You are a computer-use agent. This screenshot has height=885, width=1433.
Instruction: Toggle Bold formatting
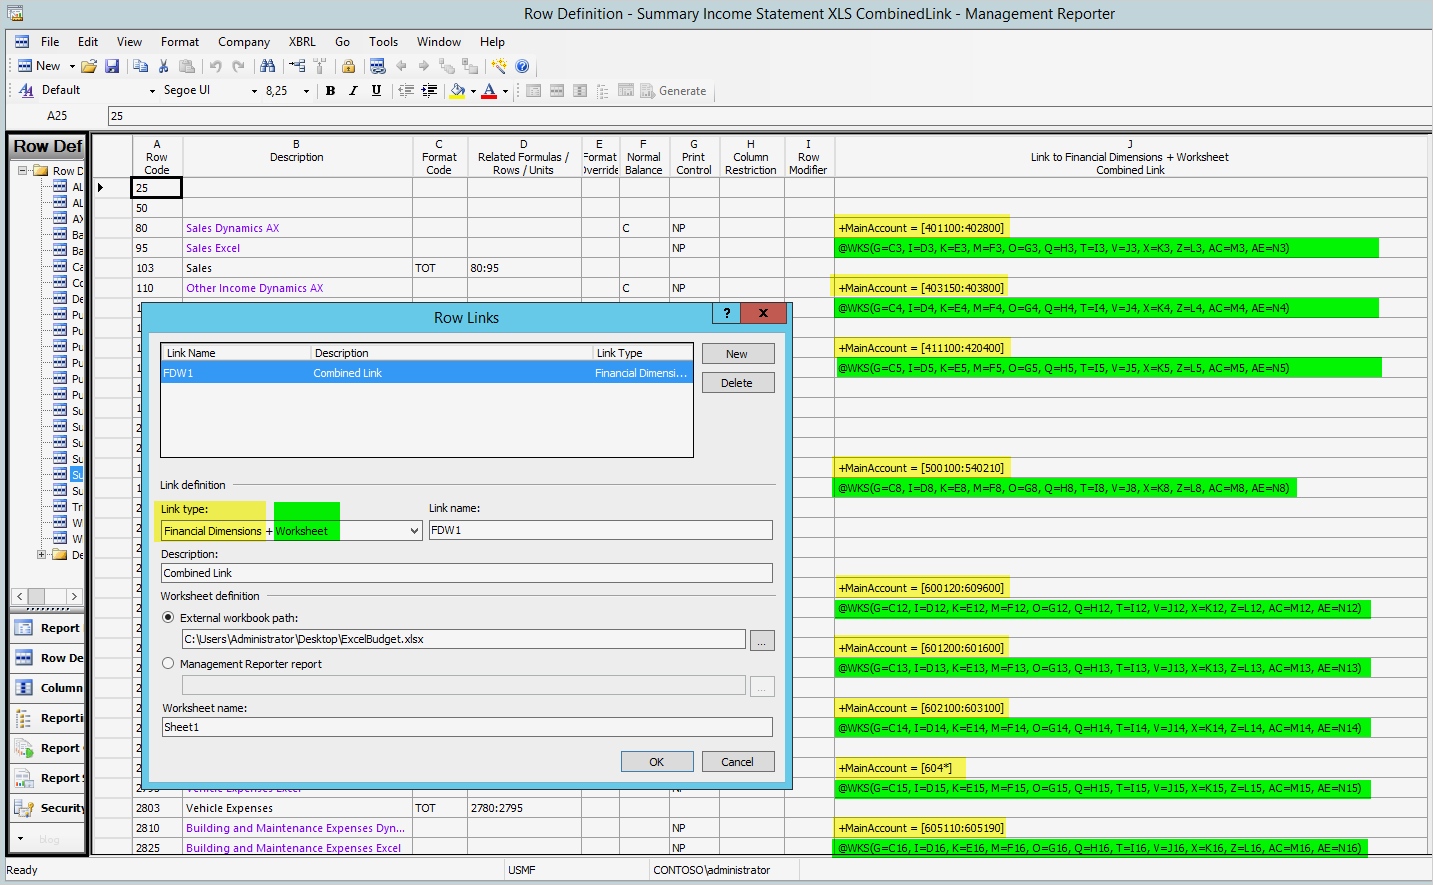pos(330,91)
